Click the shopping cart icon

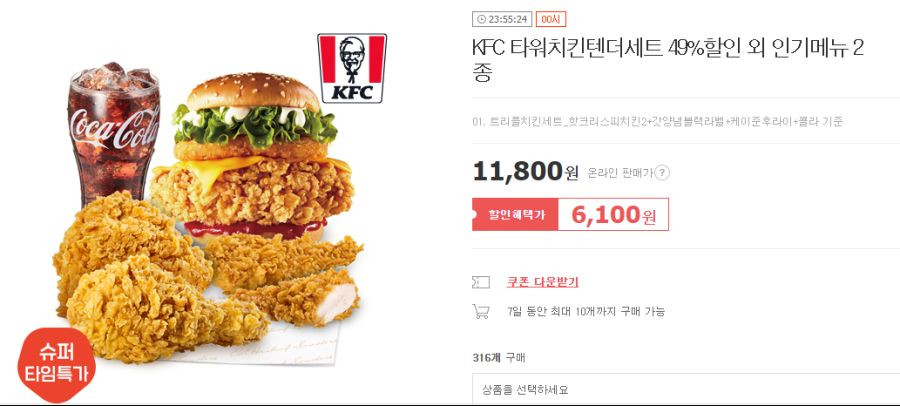point(481,311)
